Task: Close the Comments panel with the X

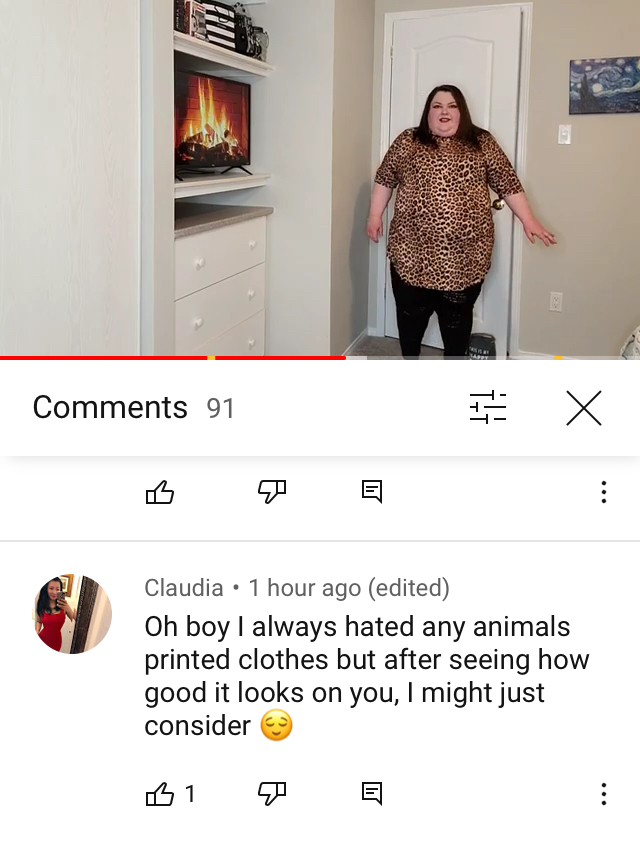Action: point(584,408)
